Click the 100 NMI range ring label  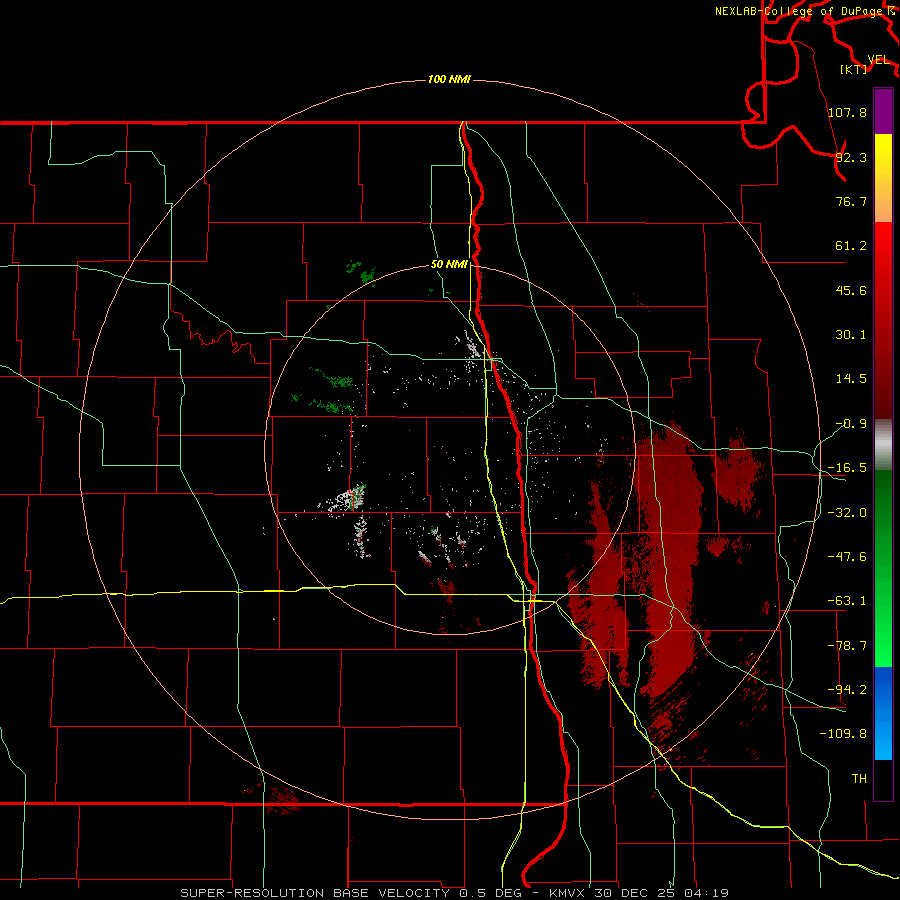pos(449,79)
